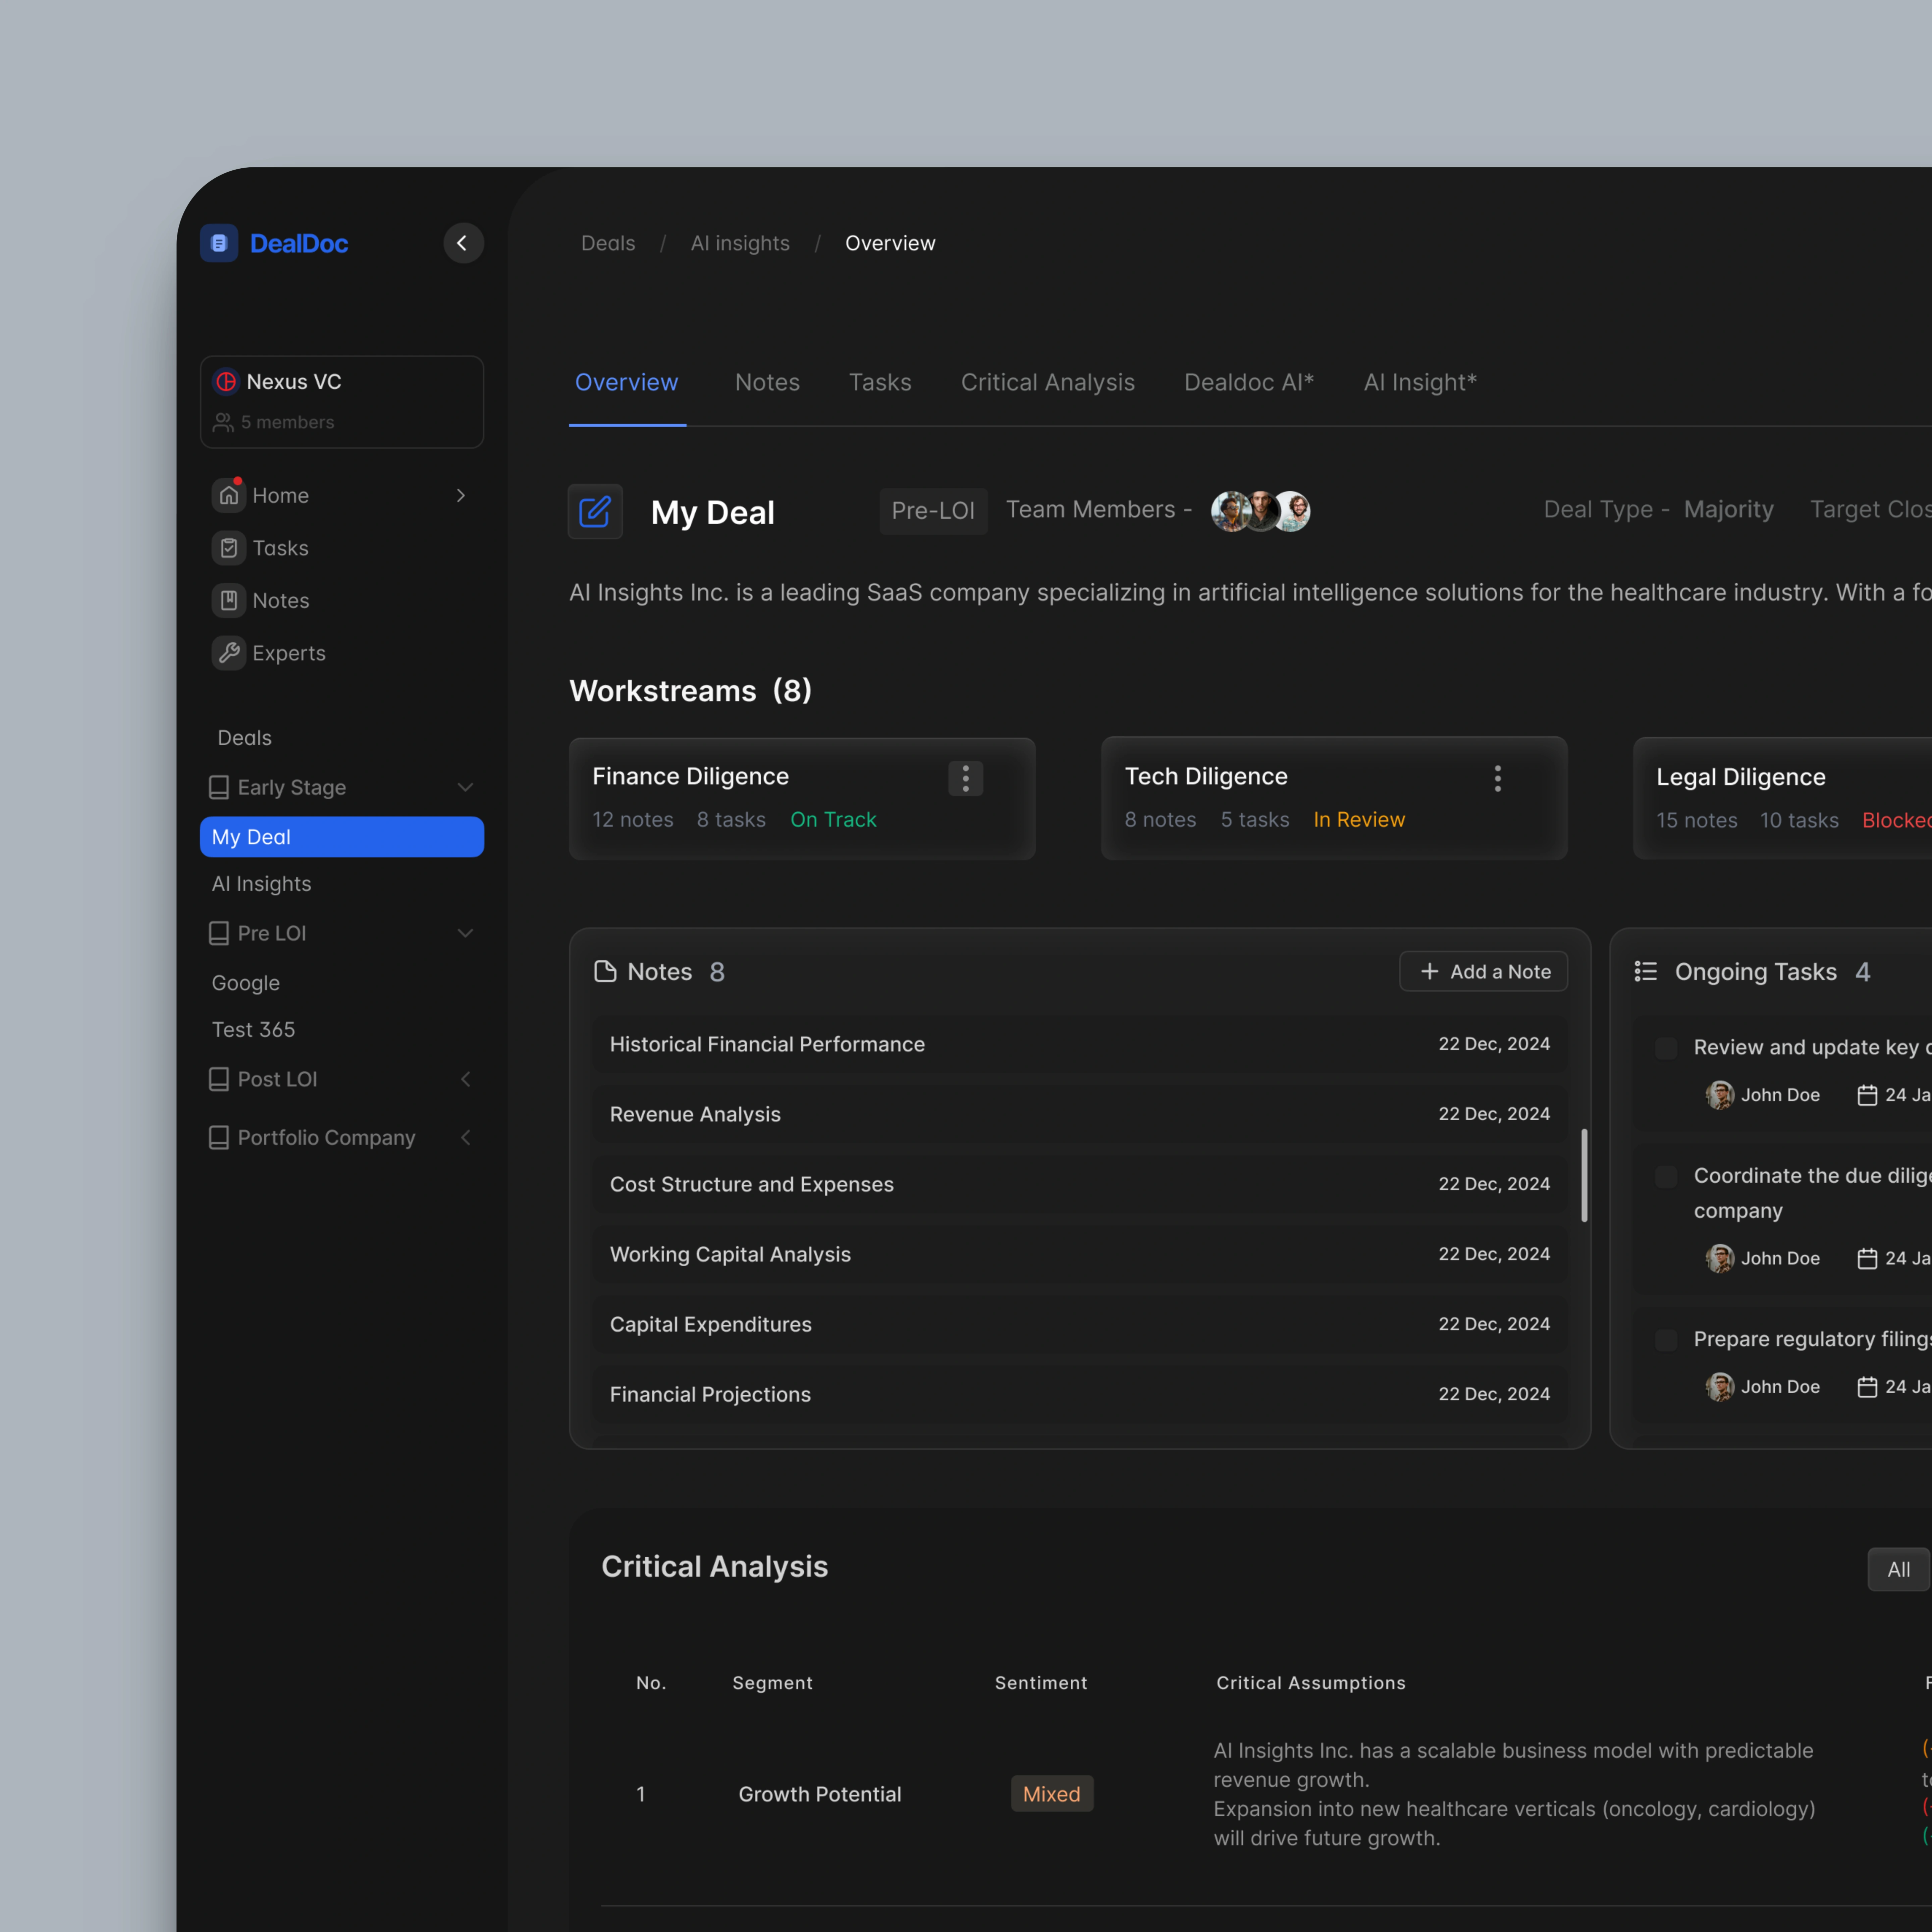This screenshot has width=1932, height=1932.
Task: Click the Notes bookmark icon in sidebar
Action: click(x=229, y=600)
